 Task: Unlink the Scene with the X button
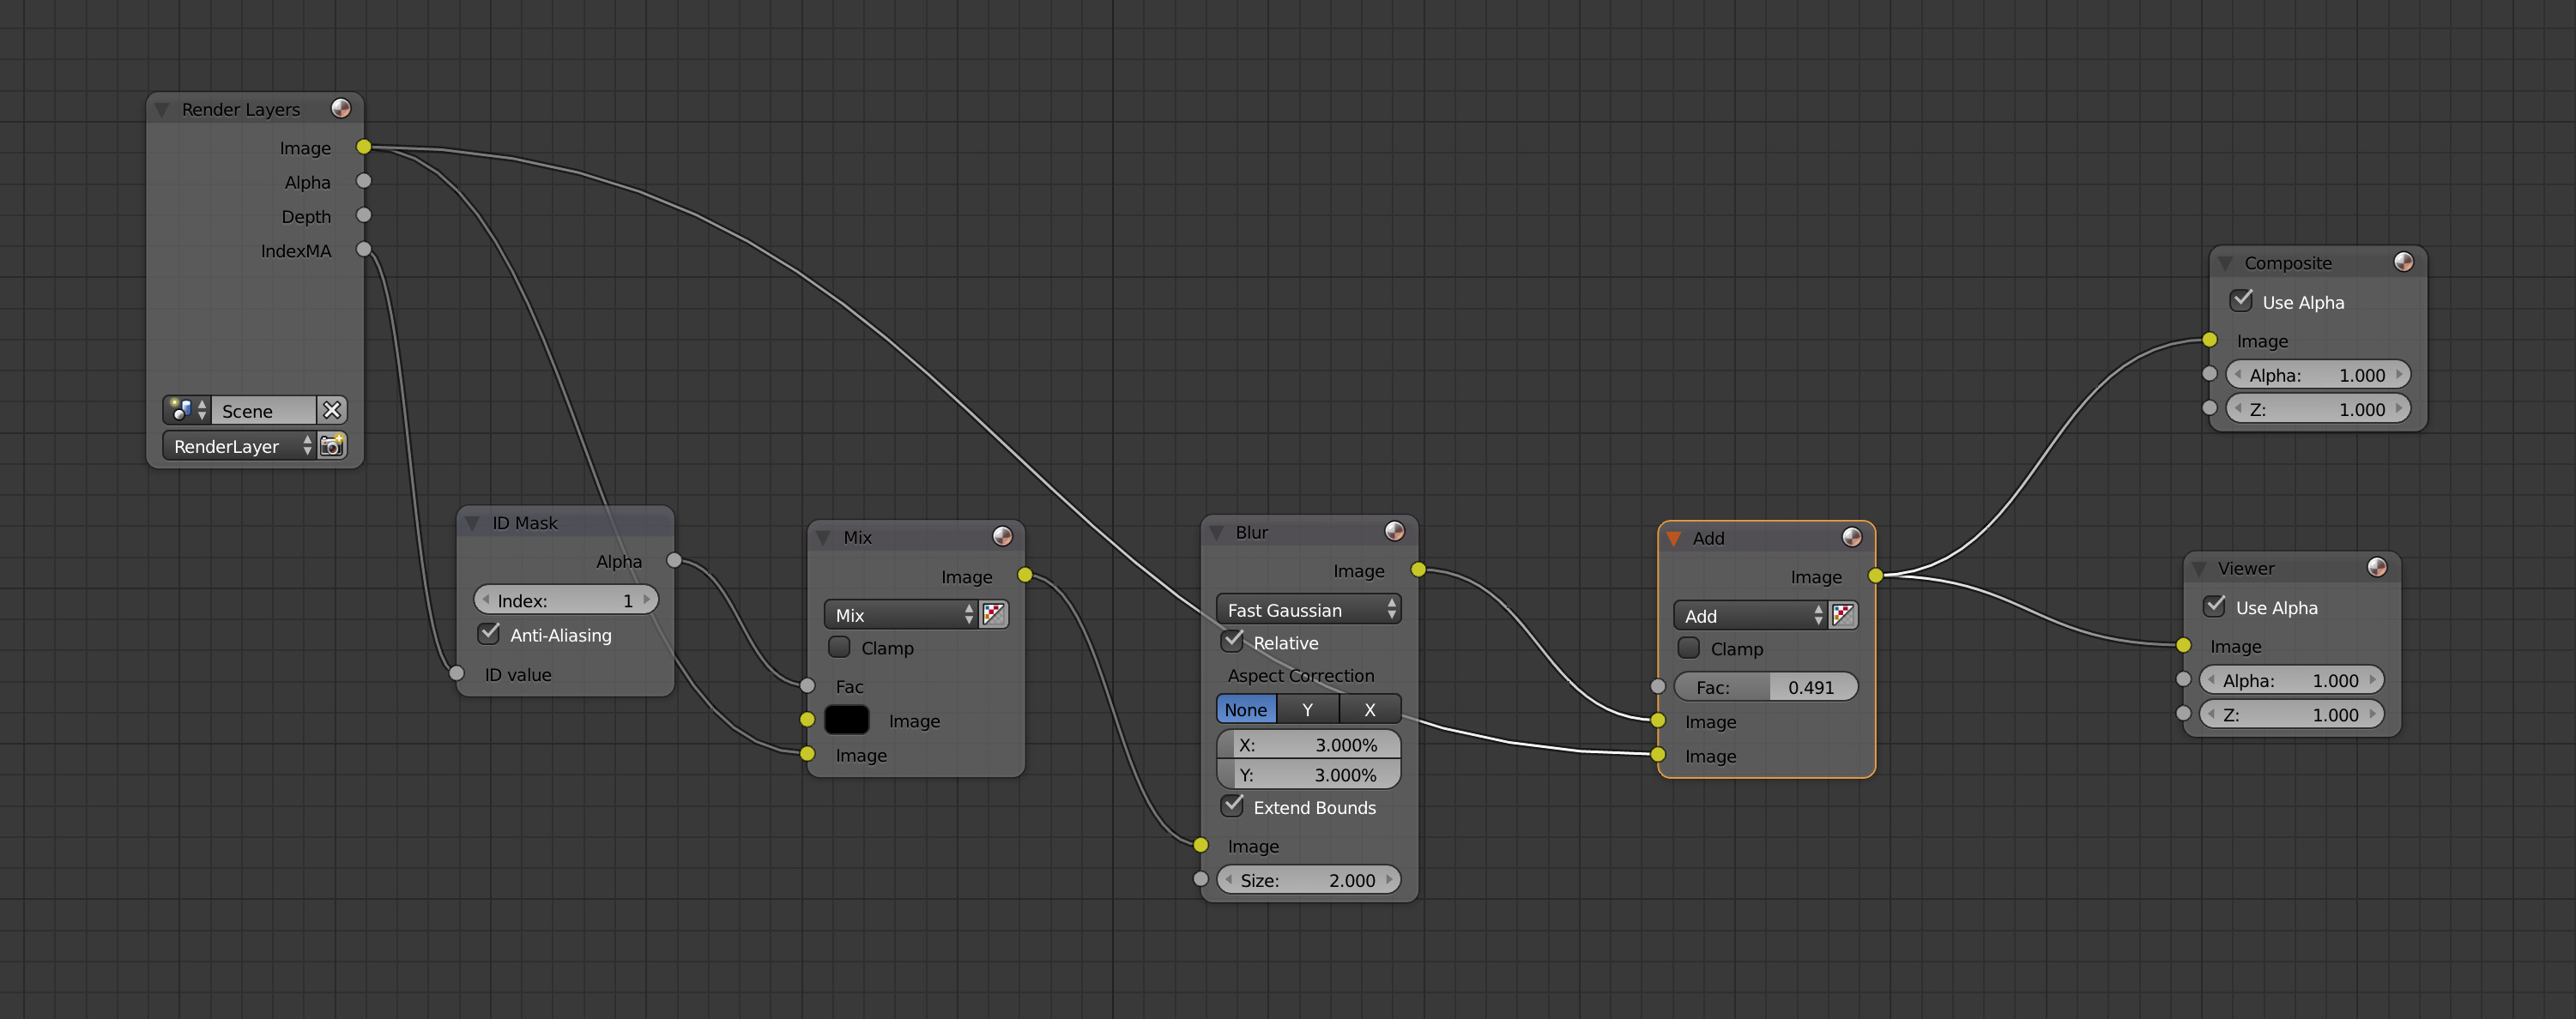(332, 410)
